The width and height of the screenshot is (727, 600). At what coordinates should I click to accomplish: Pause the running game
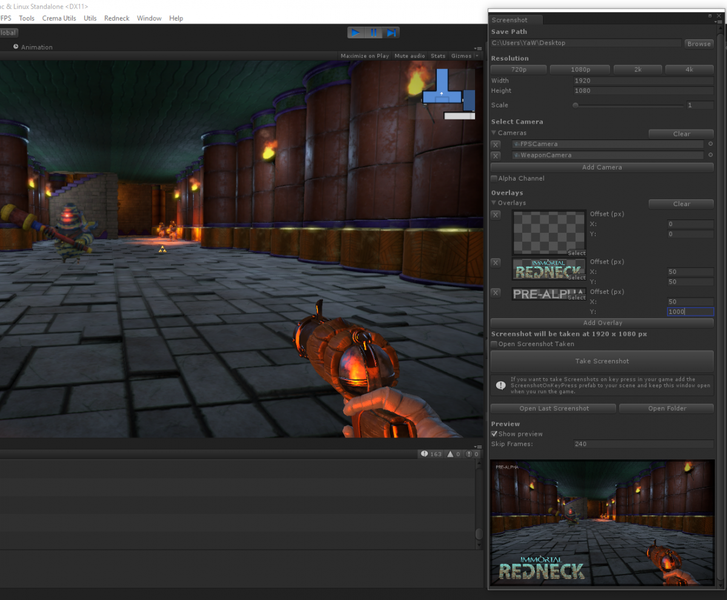pos(374,32)
